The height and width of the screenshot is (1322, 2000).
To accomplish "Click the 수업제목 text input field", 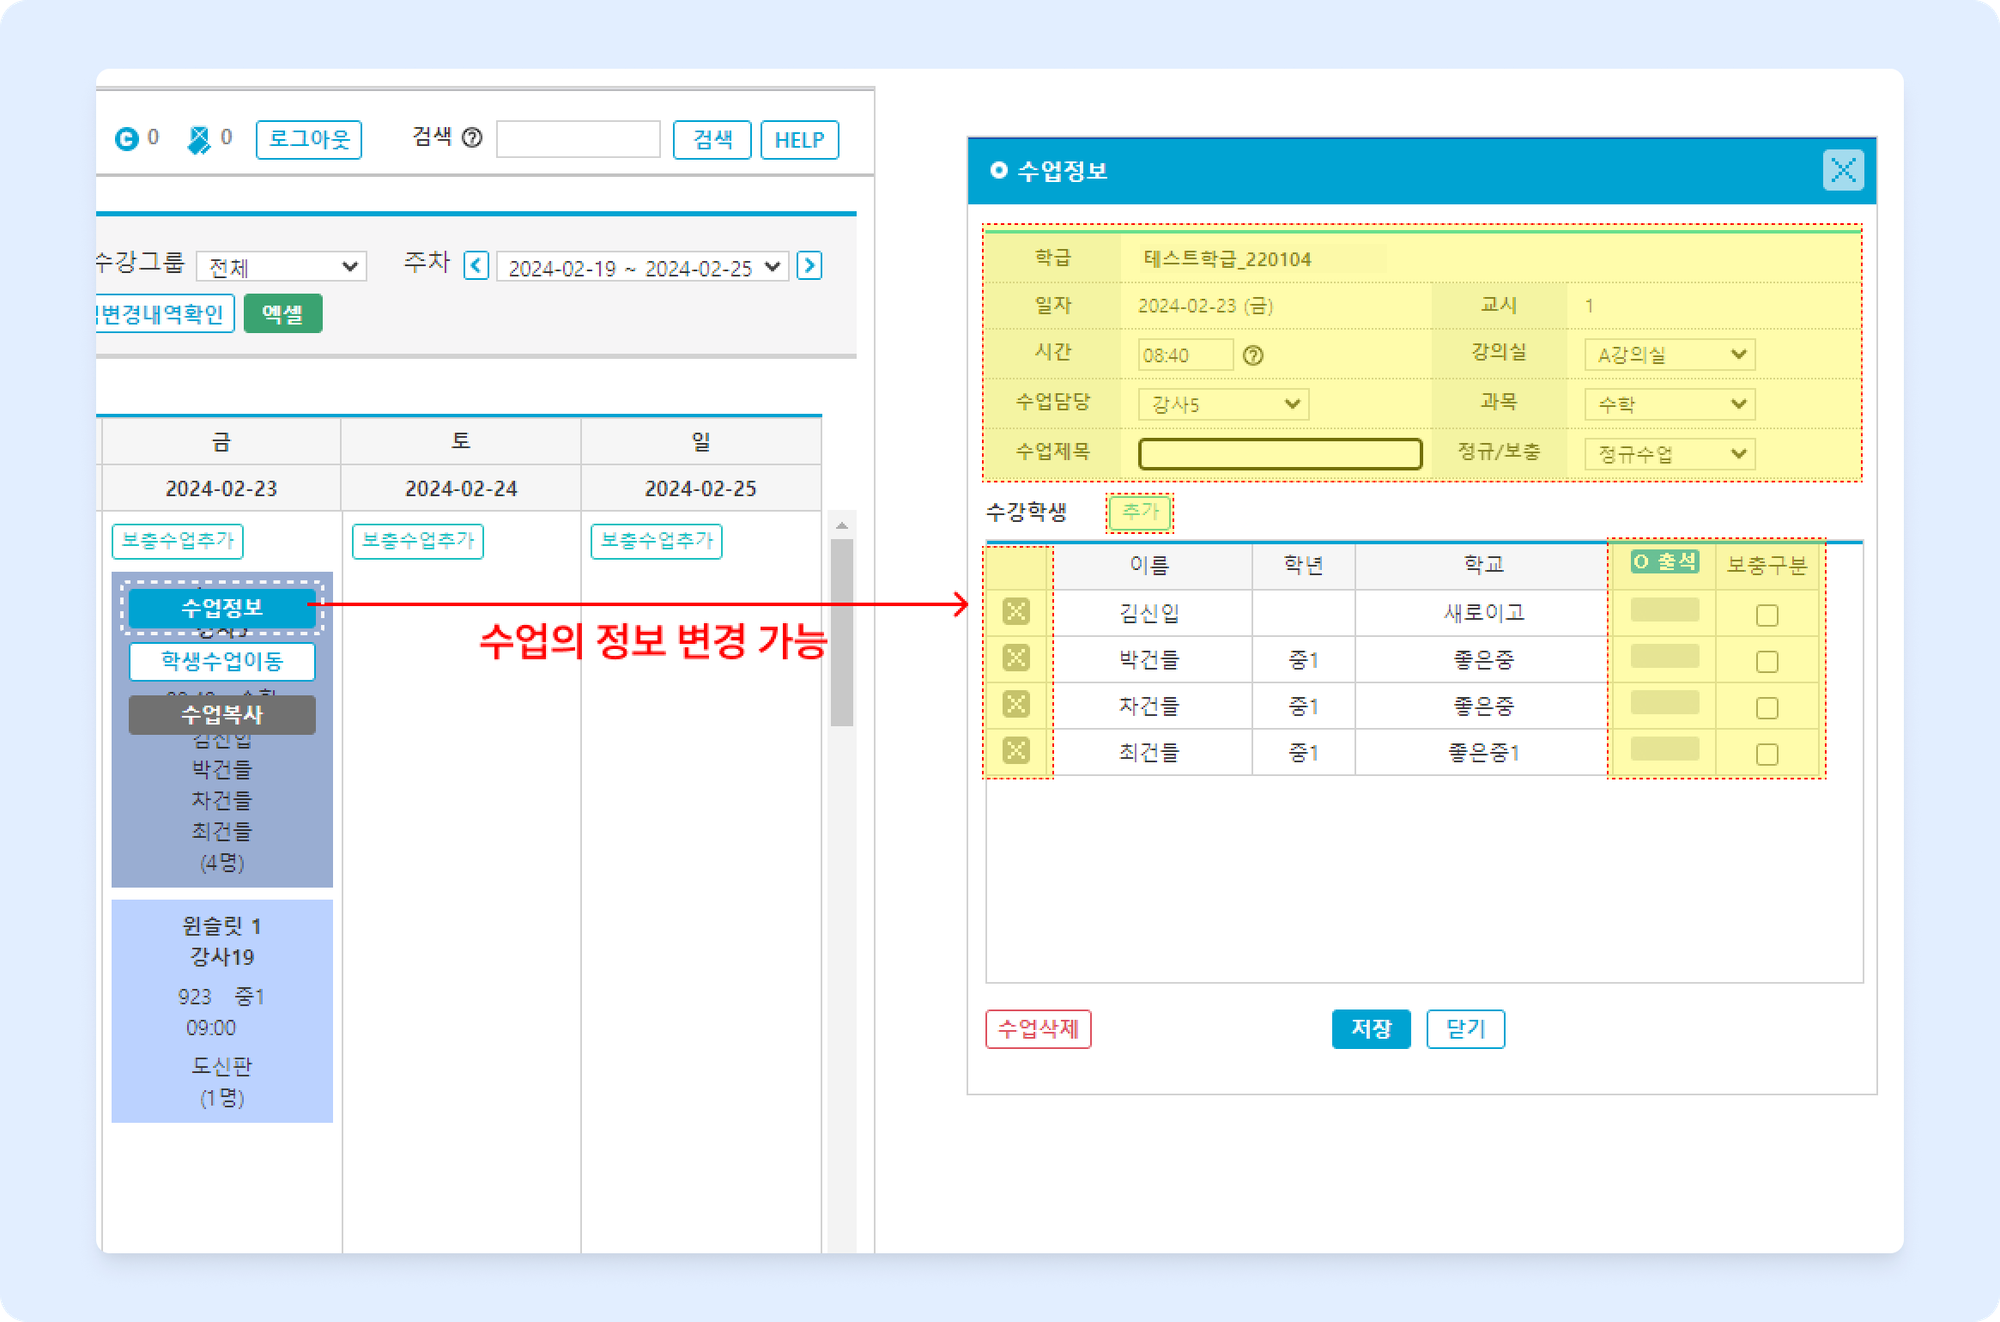I will point(1280,454).
